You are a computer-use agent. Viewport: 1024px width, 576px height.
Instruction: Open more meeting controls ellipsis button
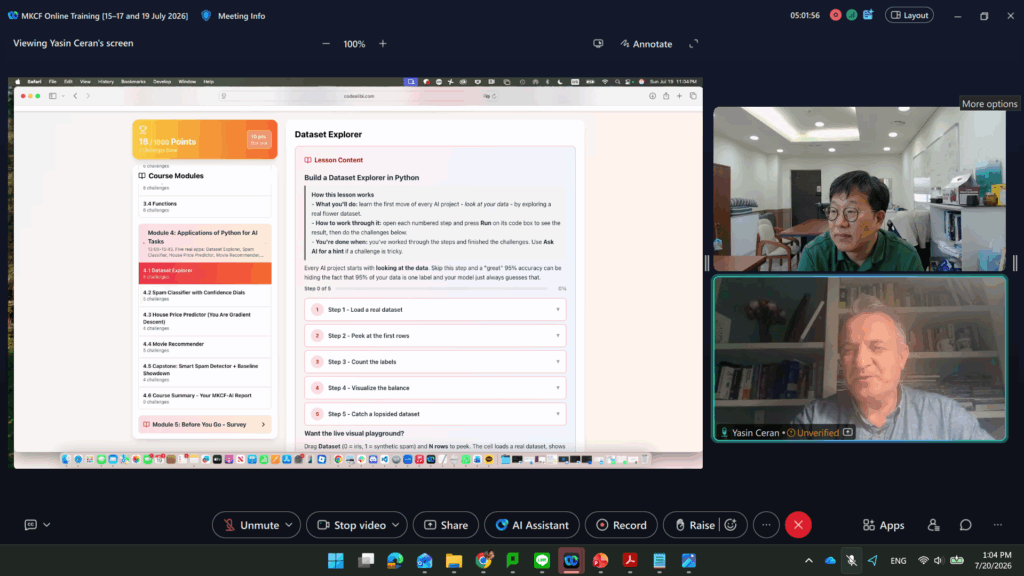pyautogui.click(x=766, y=525)
